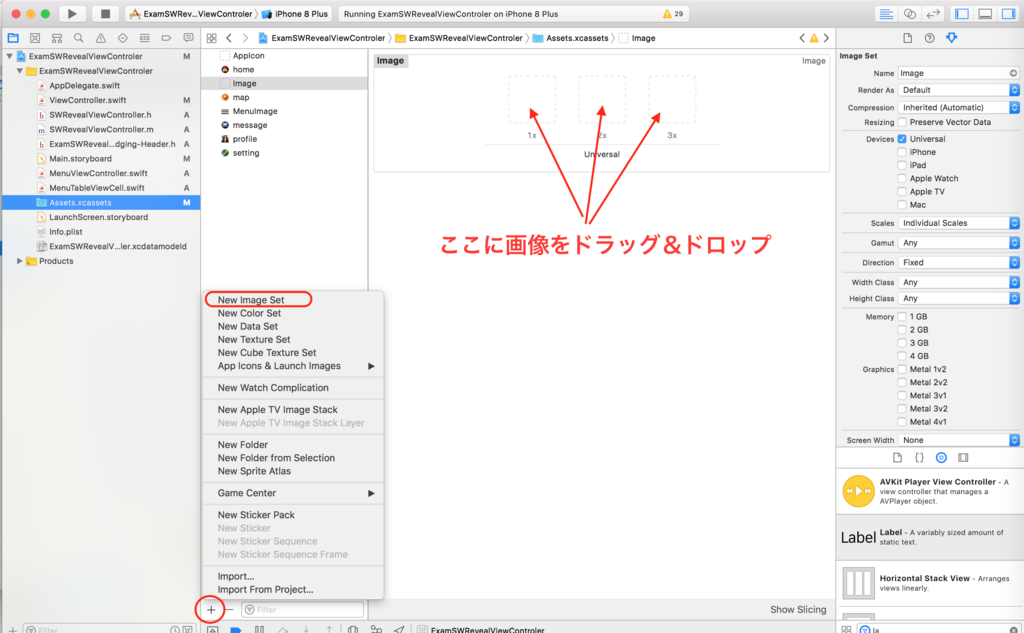
Task: Open the Direction dropdown
Action: [x=959, y=263]
